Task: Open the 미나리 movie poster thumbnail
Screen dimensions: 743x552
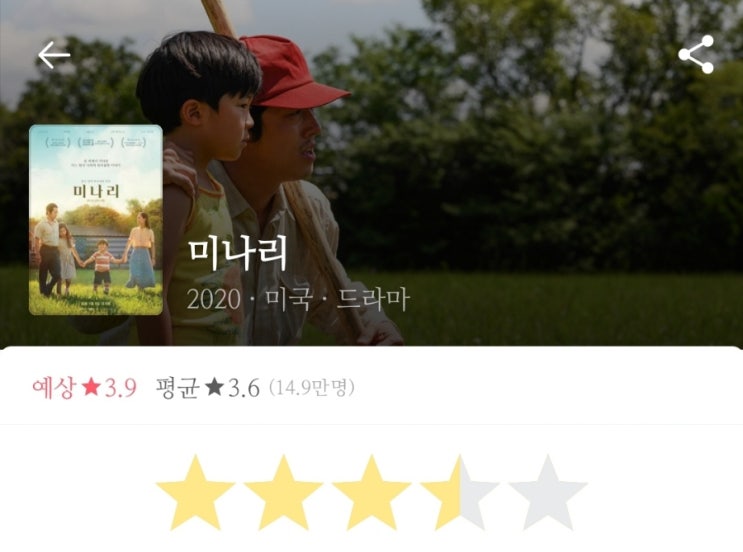Action: click(x=96, y=220)
